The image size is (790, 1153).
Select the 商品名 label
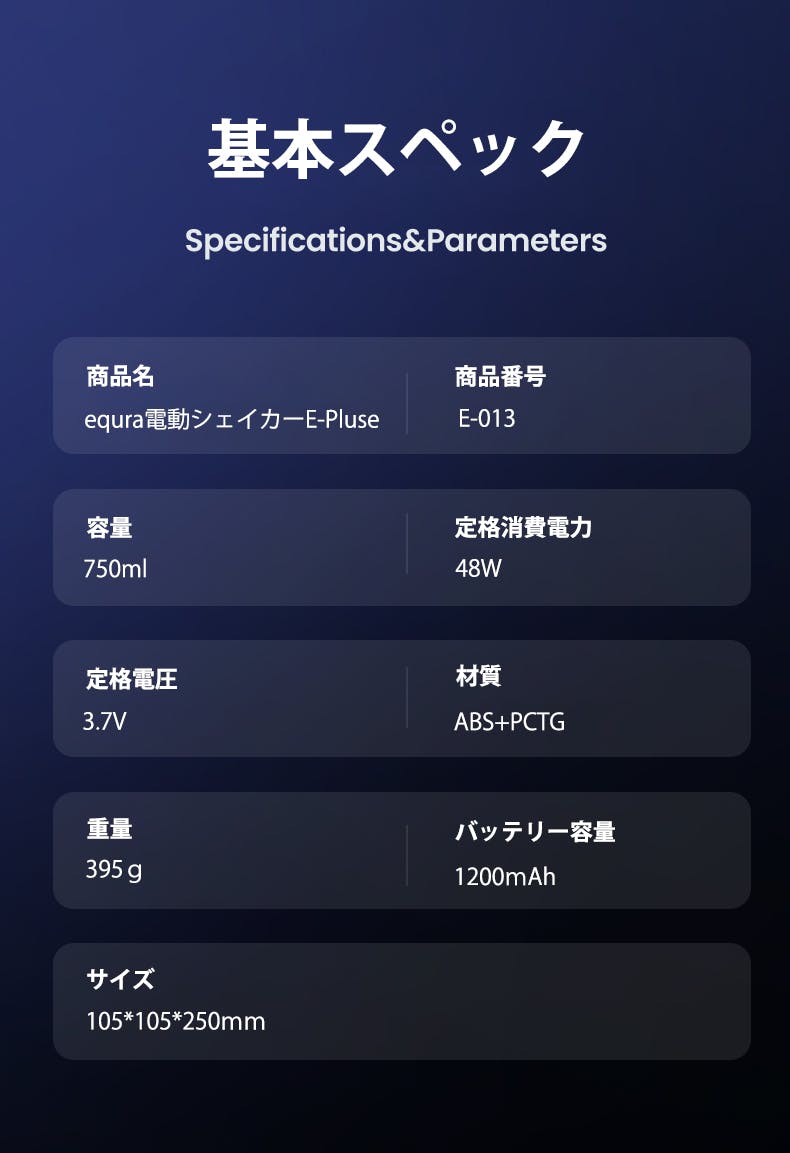[x=120, y=377]
